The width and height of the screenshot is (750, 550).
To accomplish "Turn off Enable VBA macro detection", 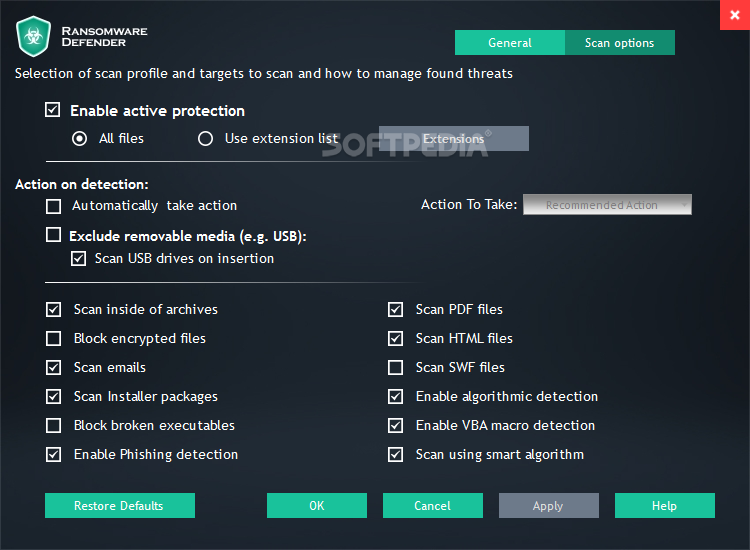I will 396,425.
